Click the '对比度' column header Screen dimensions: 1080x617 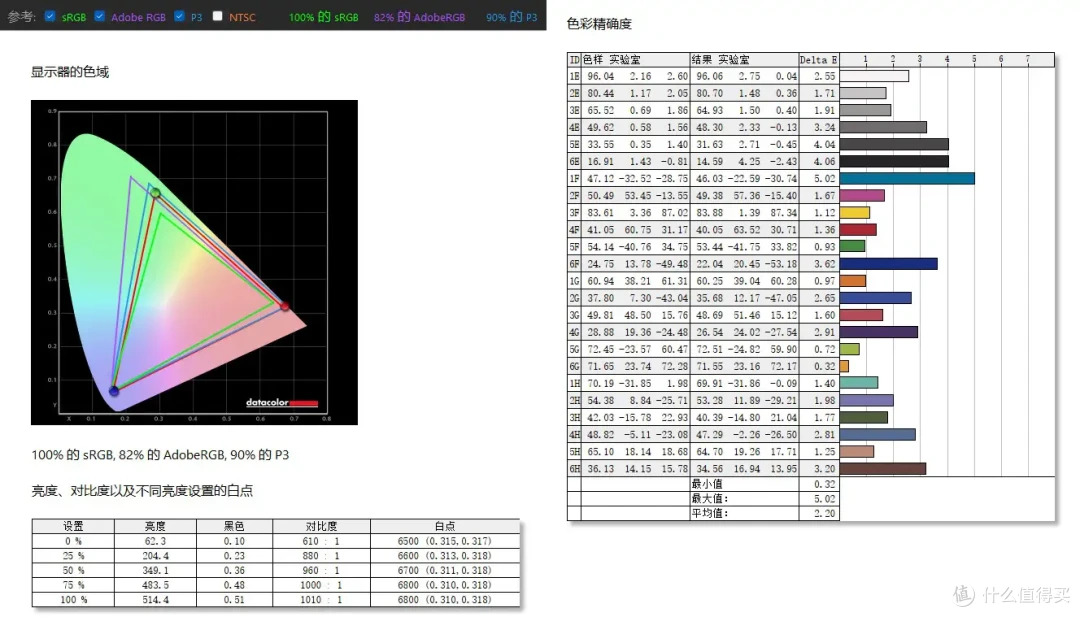[321, 526]
